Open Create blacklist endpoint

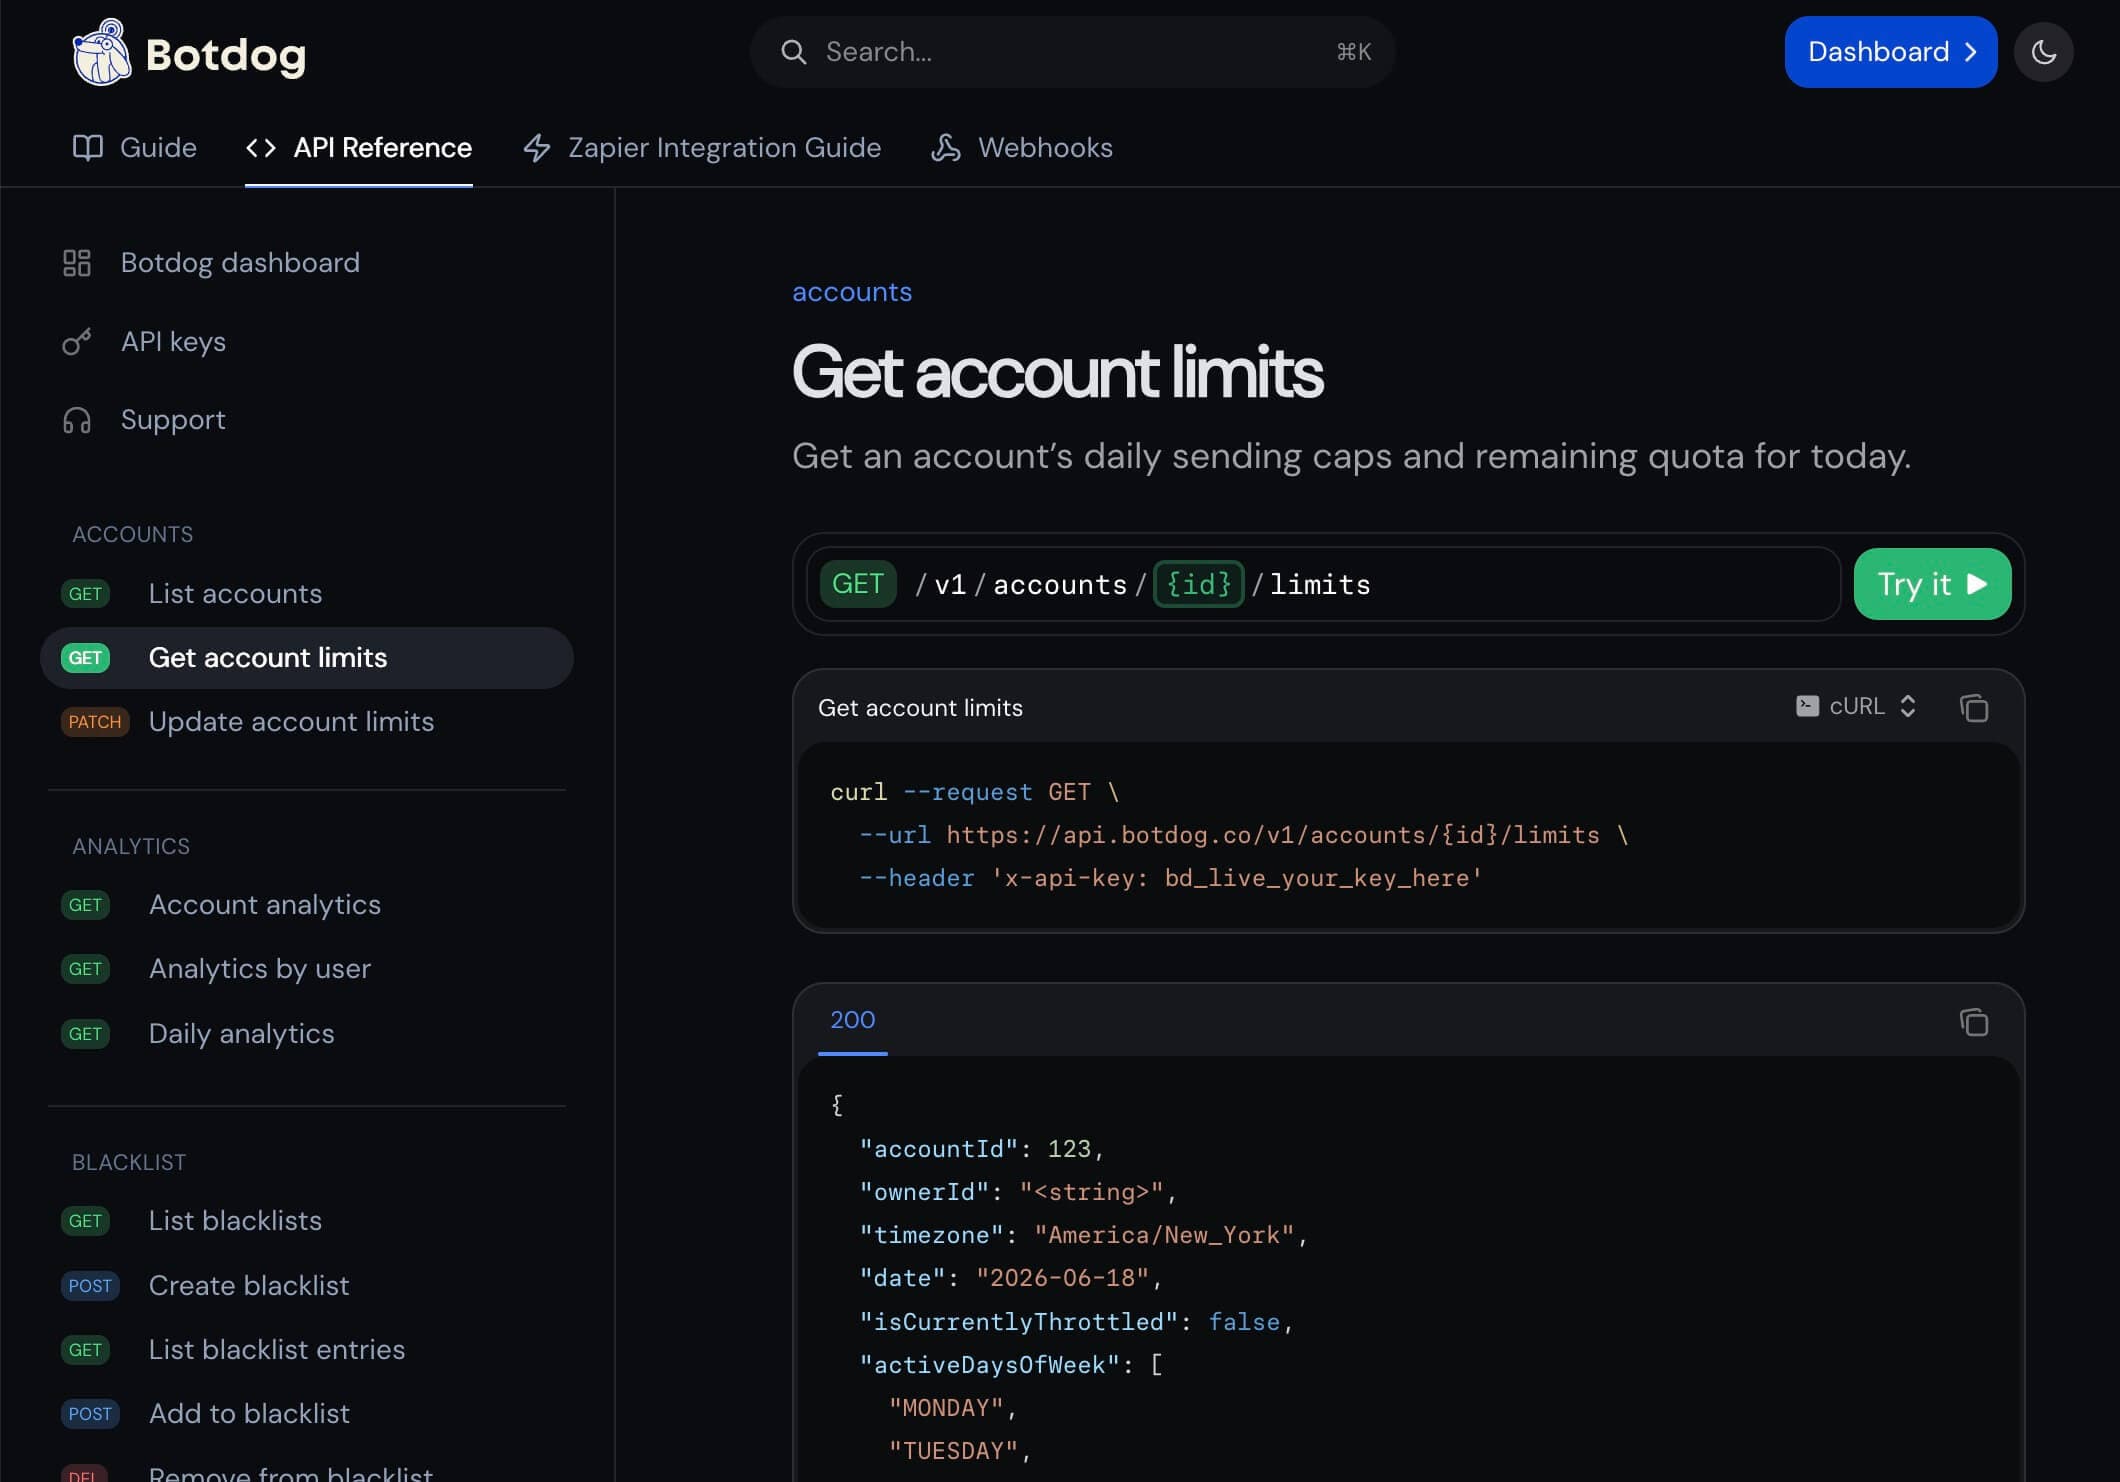click(306, 1286)
